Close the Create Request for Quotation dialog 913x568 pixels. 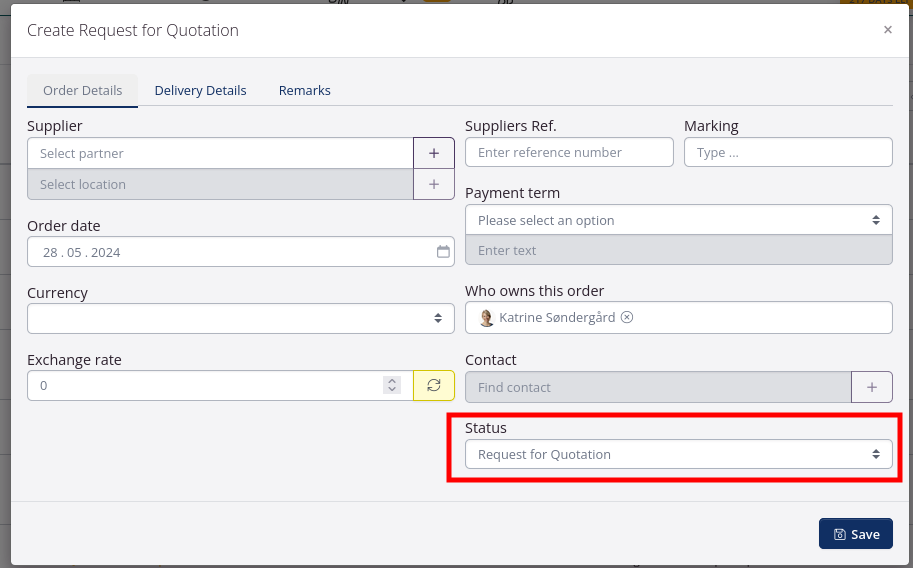tap(887, 30)
